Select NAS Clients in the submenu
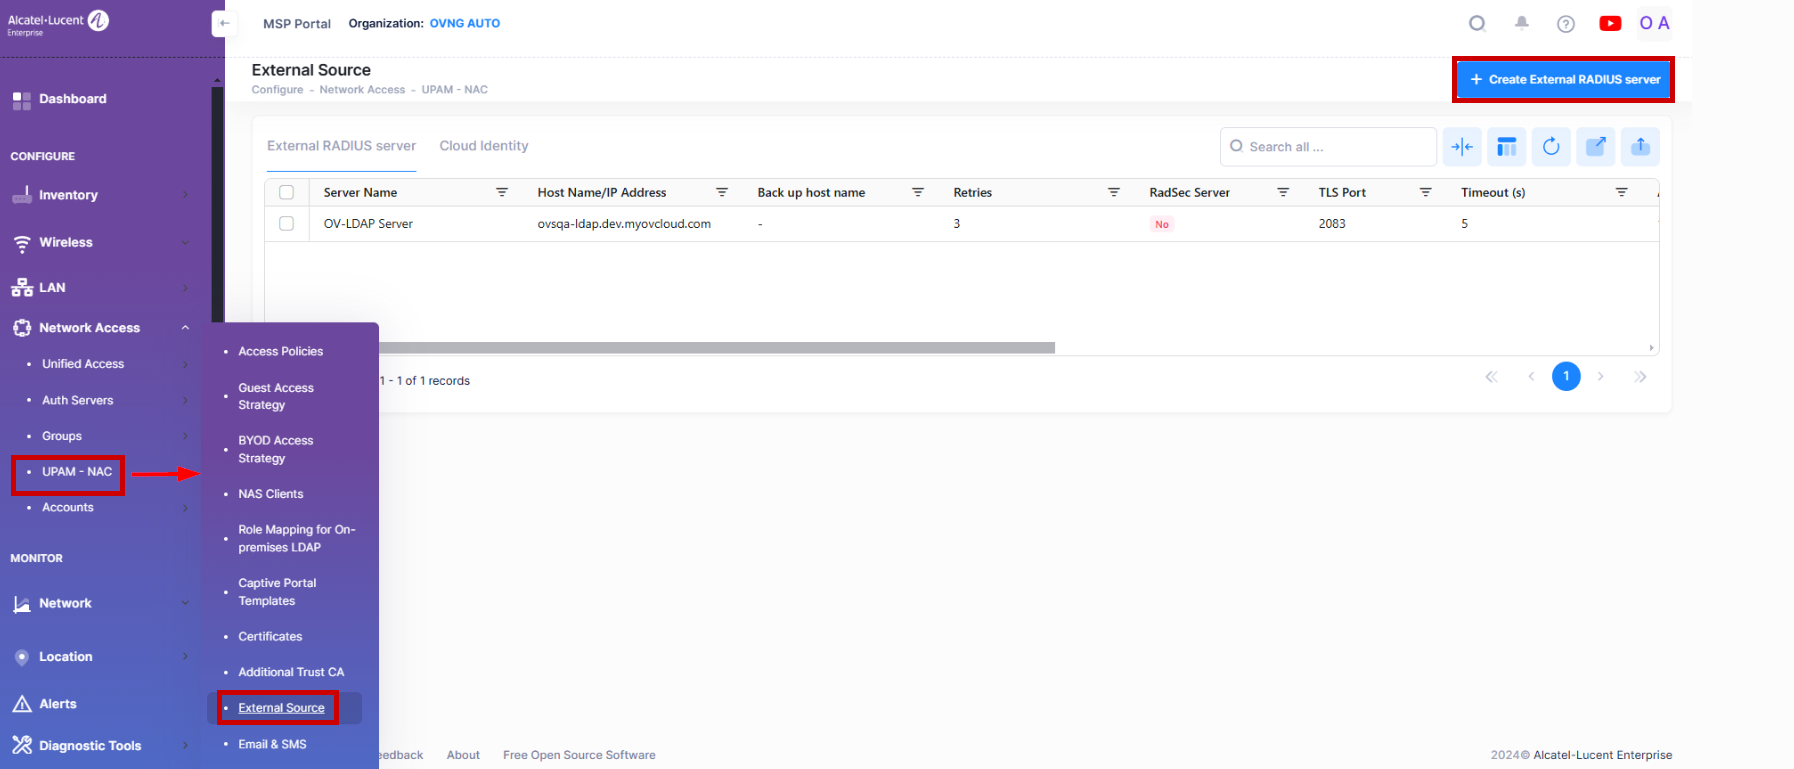The width and height of the screenshot is (1794, 769). pos(270,494)
